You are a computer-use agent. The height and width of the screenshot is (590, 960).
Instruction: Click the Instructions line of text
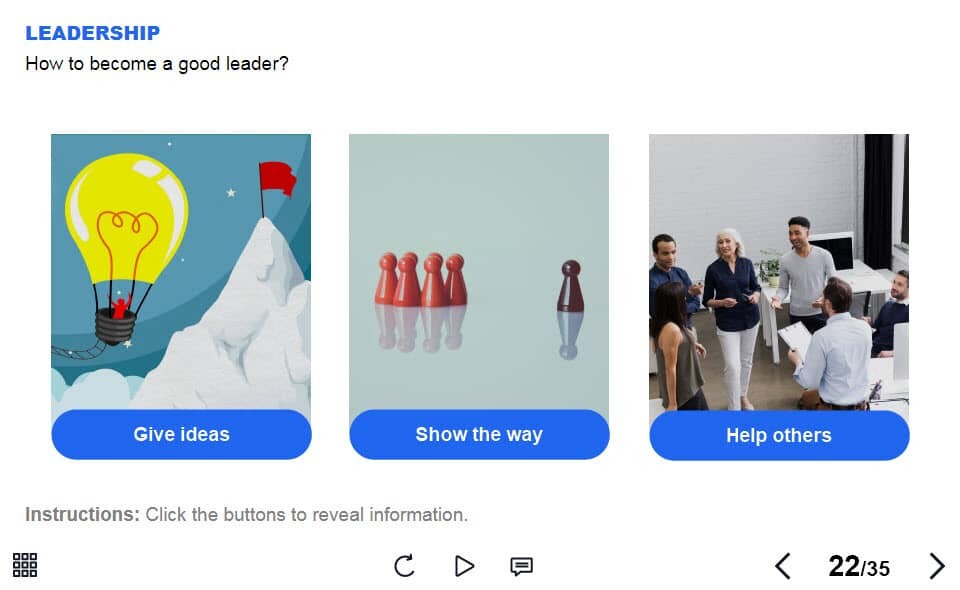[246, 515]
